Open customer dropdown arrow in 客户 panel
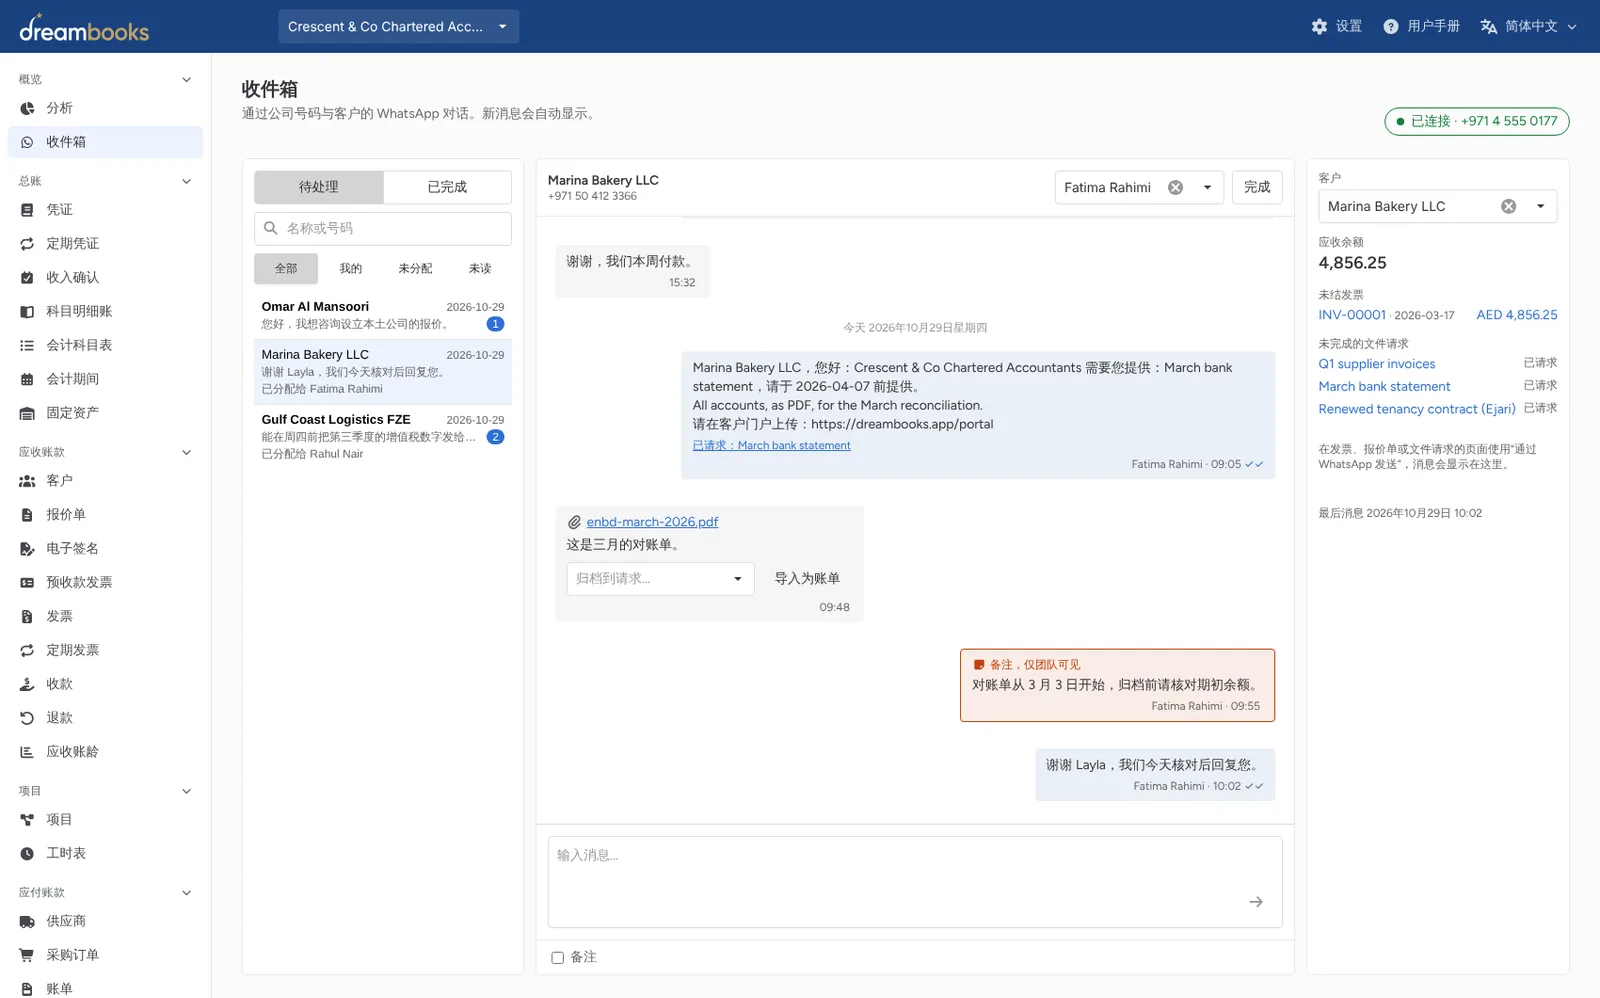1600x998 pixels. coord(1540,206)
